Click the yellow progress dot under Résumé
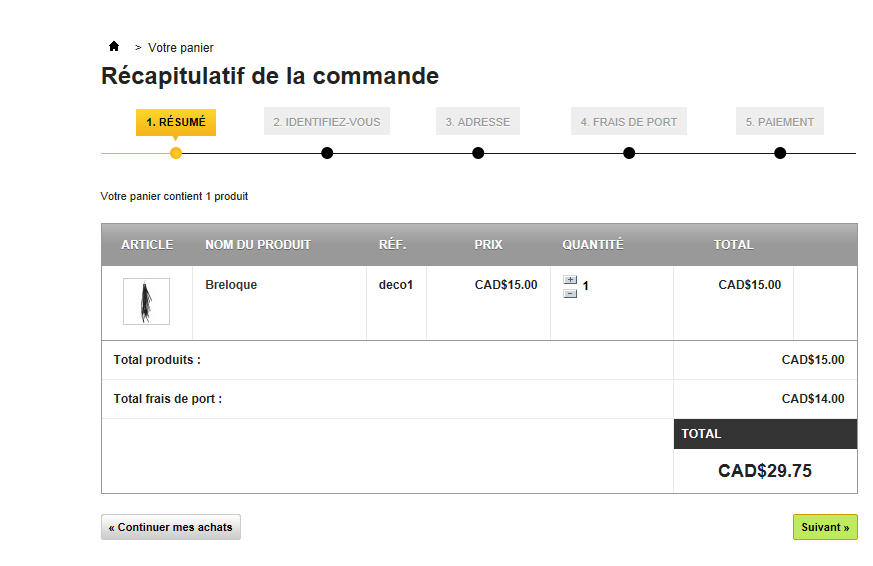The image size is (873, 566). click(176, 153)
